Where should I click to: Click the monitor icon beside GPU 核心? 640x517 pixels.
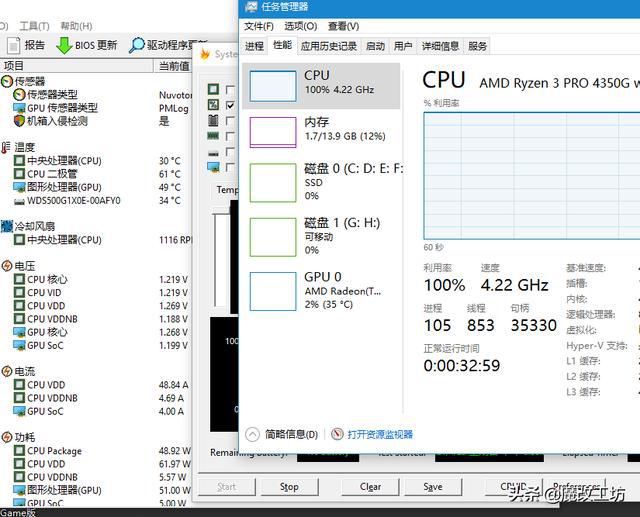(x=19, y=332)
